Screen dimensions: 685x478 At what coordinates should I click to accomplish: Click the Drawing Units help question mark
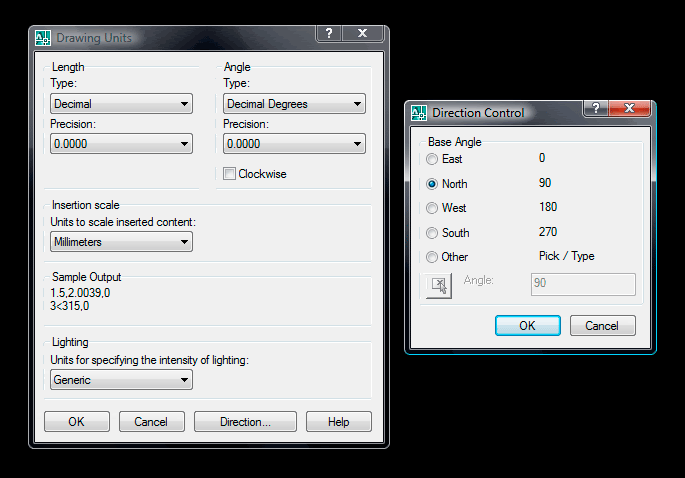point(329,33)
